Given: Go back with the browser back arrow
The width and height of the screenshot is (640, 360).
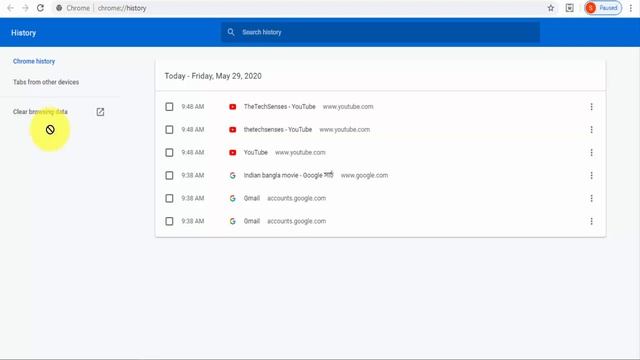Looking at the screenshot, I should 11,8.
